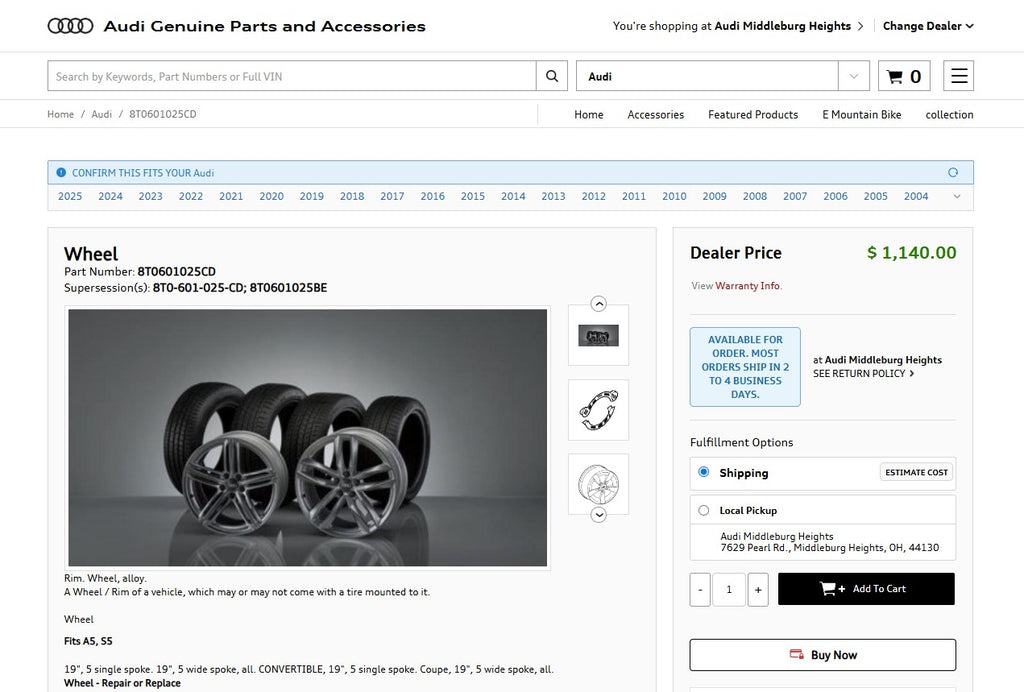Add the wheel to cart

(866, 589)
